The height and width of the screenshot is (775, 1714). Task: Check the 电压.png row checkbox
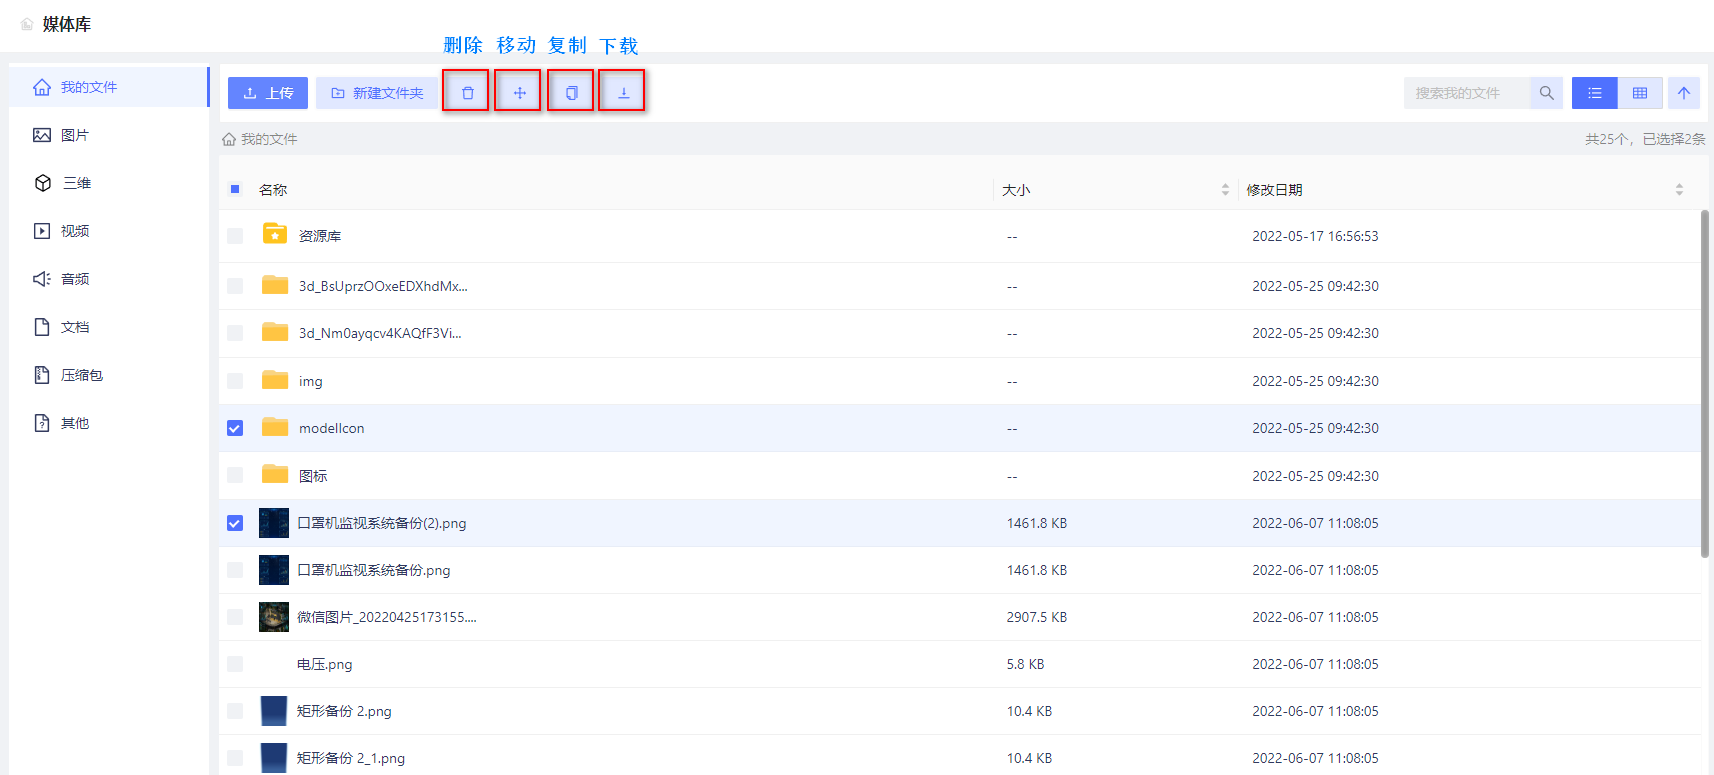pos(235,664)
